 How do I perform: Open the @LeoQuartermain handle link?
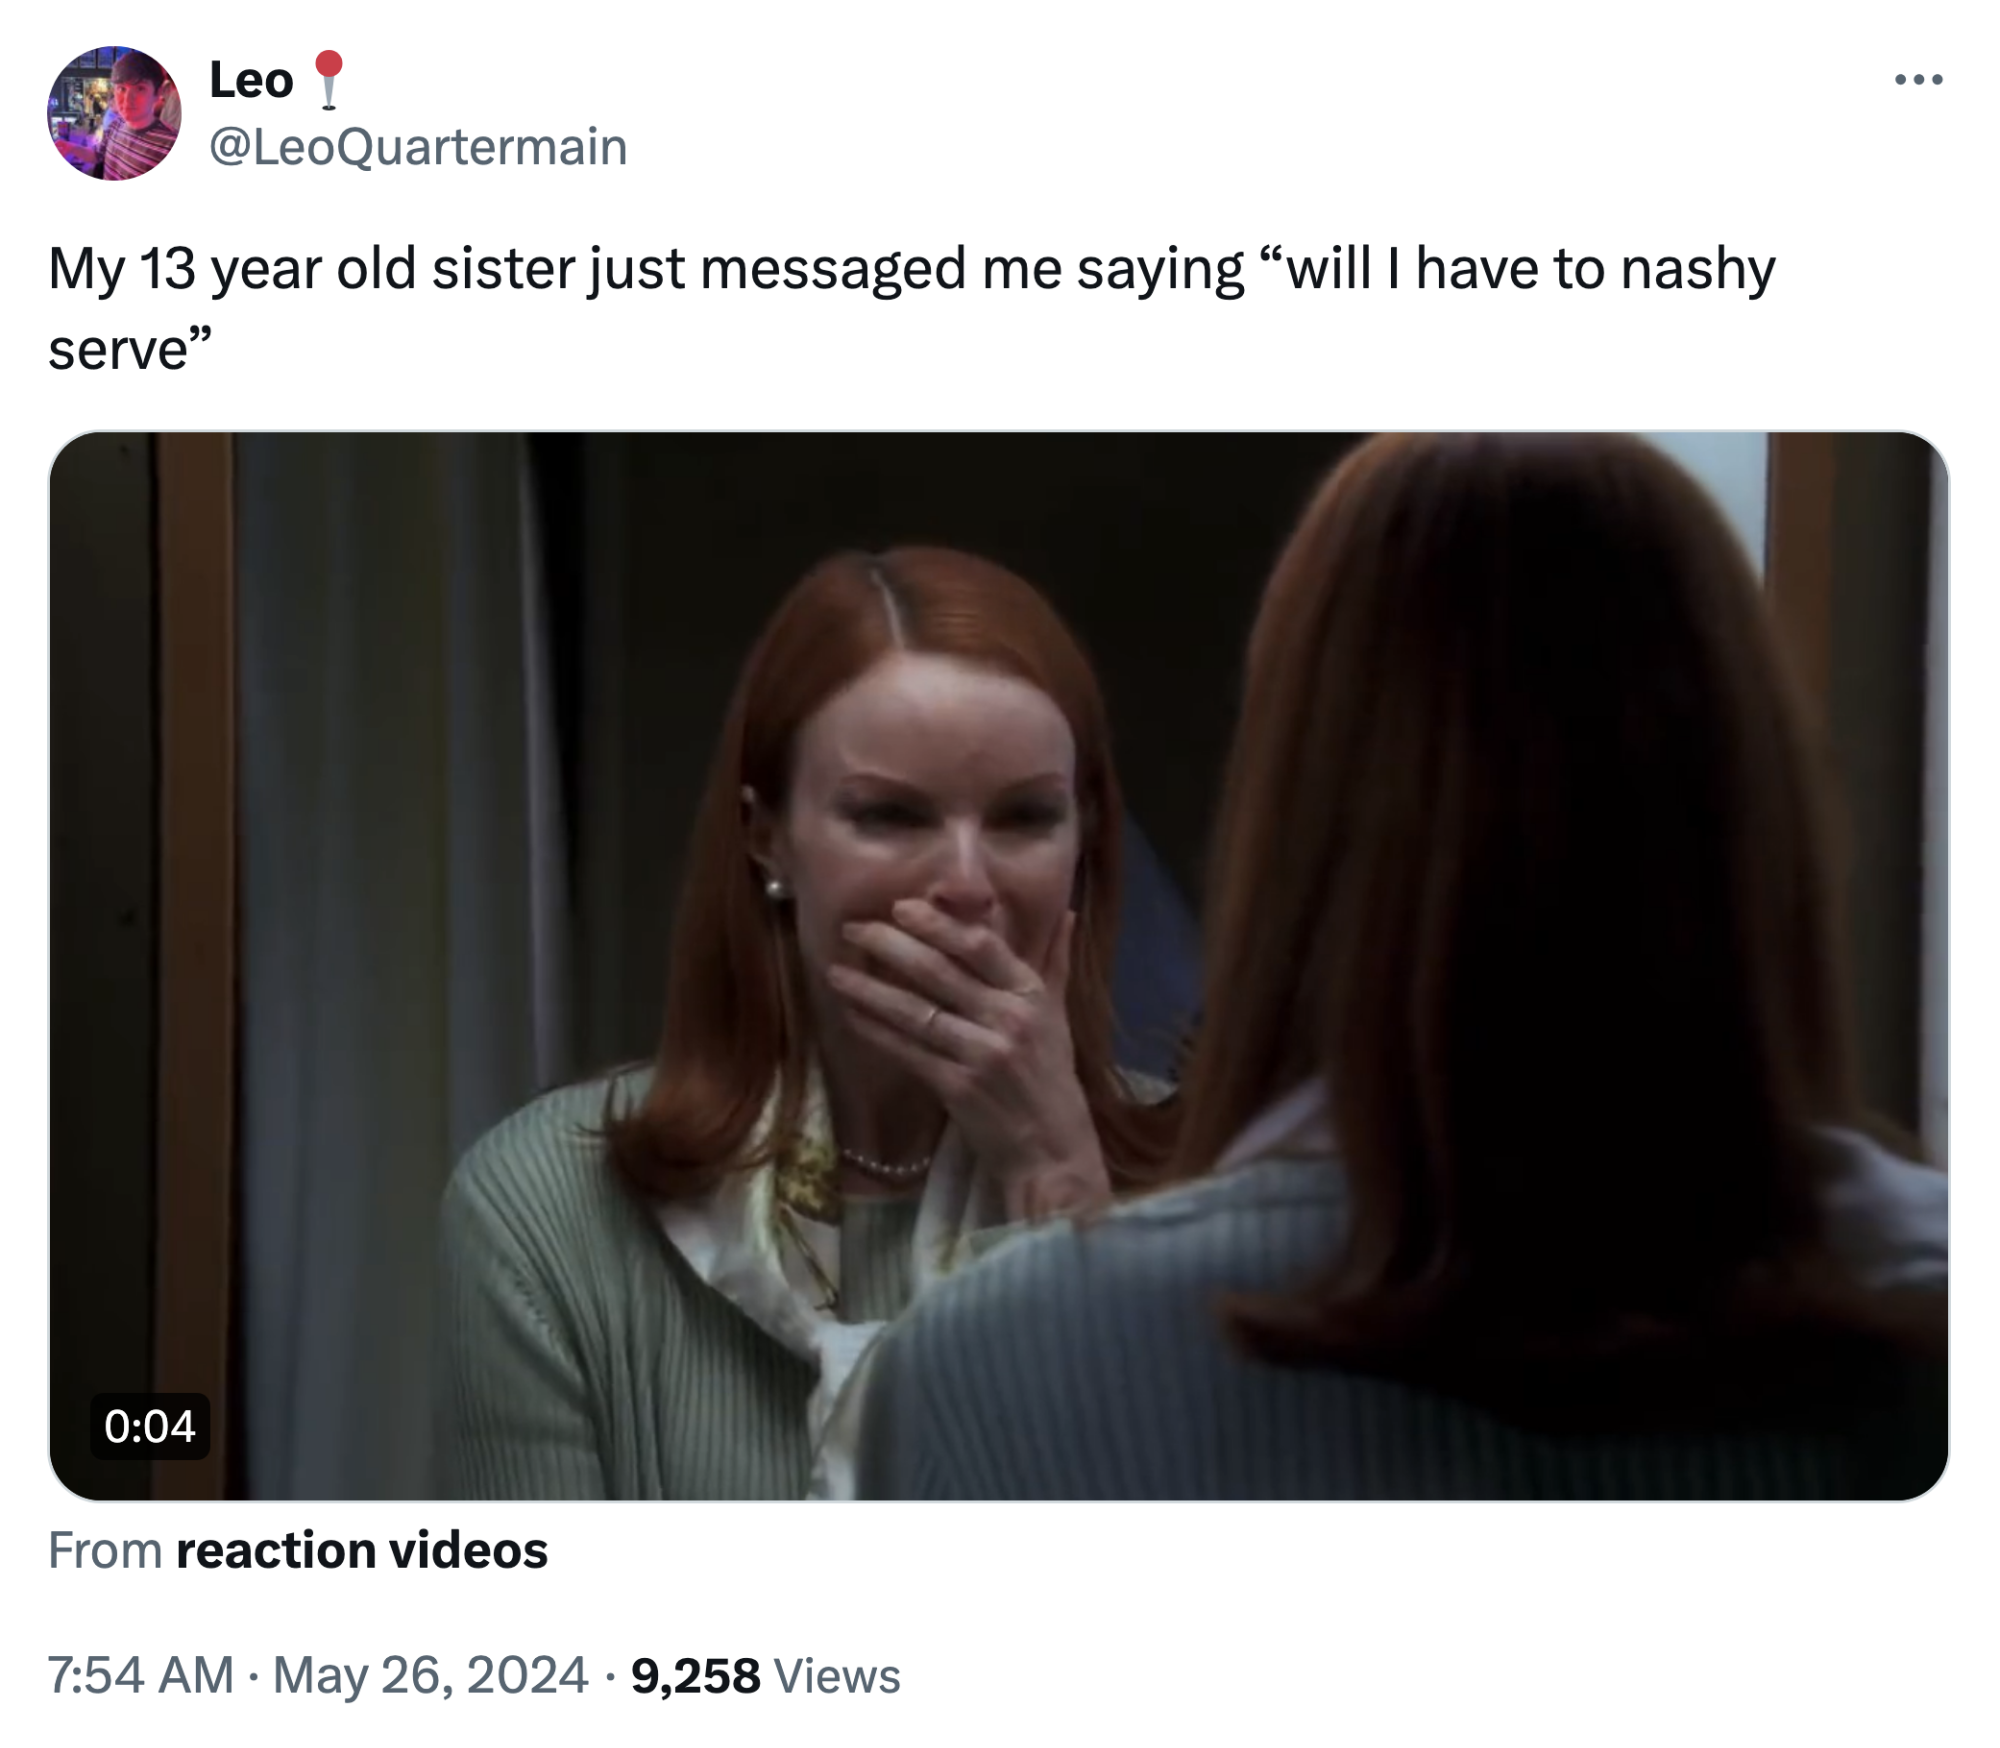pos(418,147)
